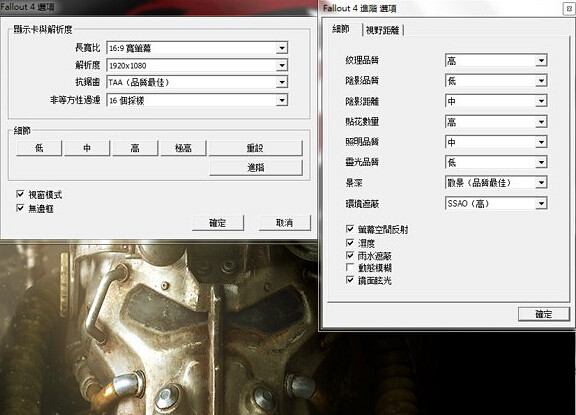The width and height of the screenshot is (576, 415).
Task: Toggle the 無邊框 checkbox
Action: click(x=21, y=208)
